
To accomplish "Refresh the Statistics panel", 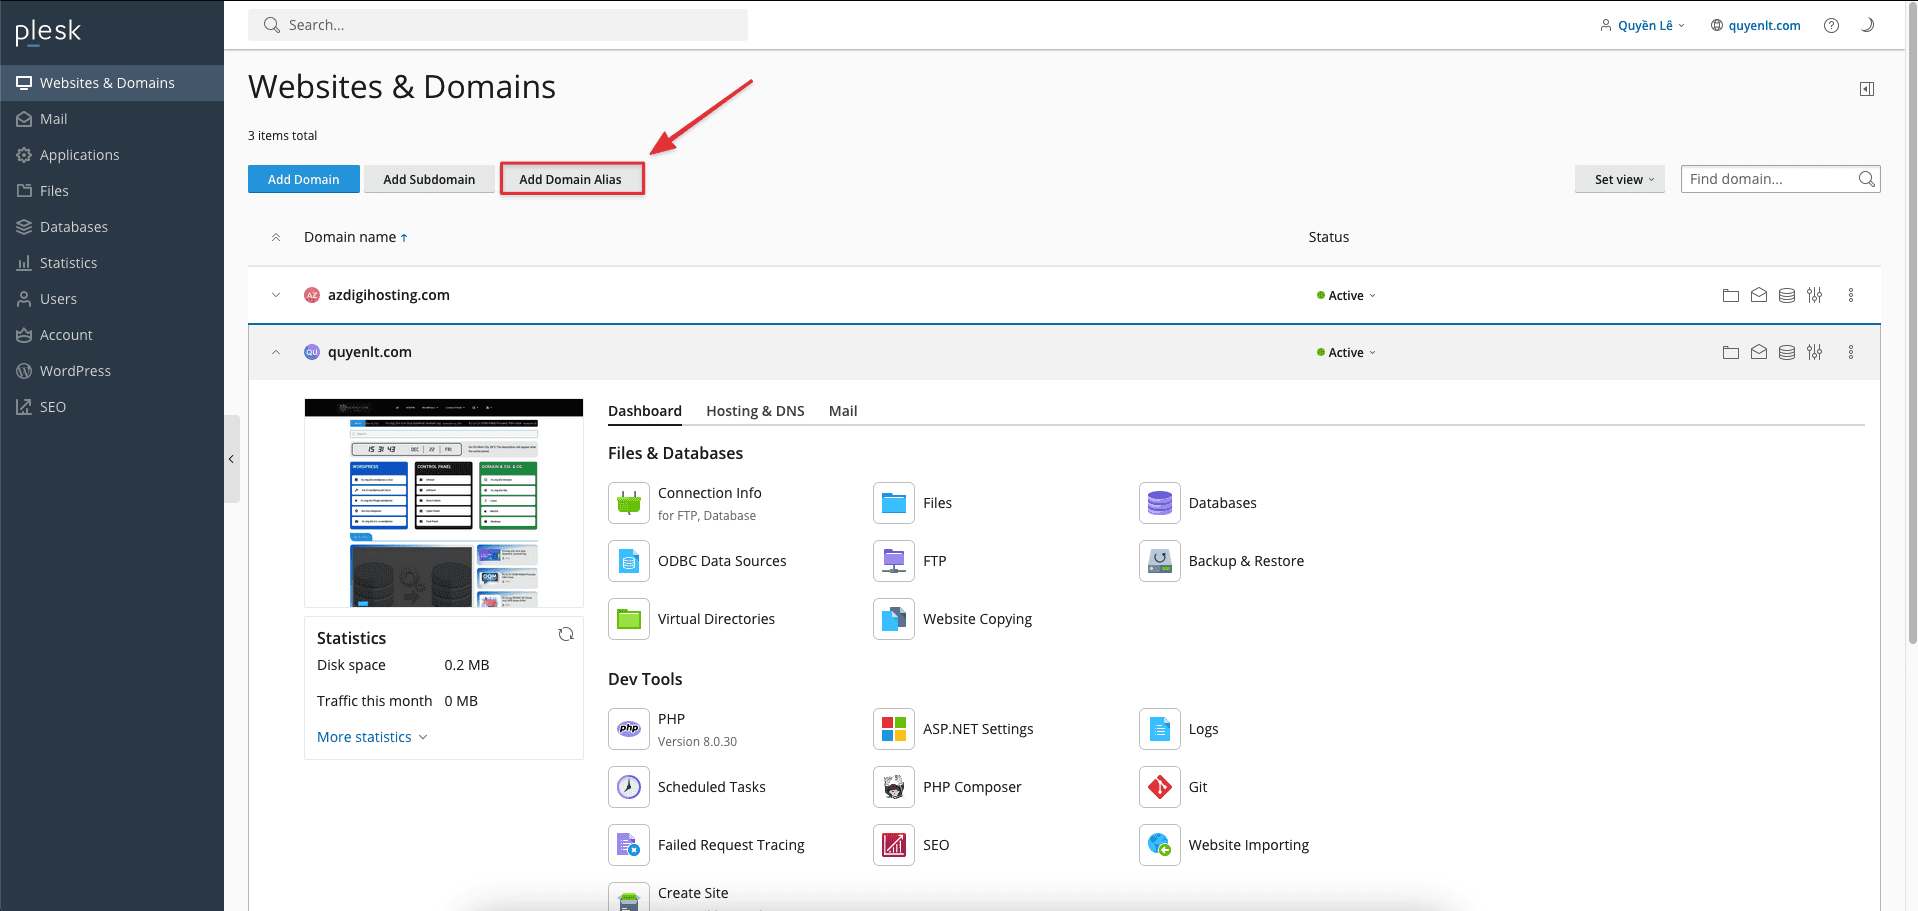I will [566, 634].
